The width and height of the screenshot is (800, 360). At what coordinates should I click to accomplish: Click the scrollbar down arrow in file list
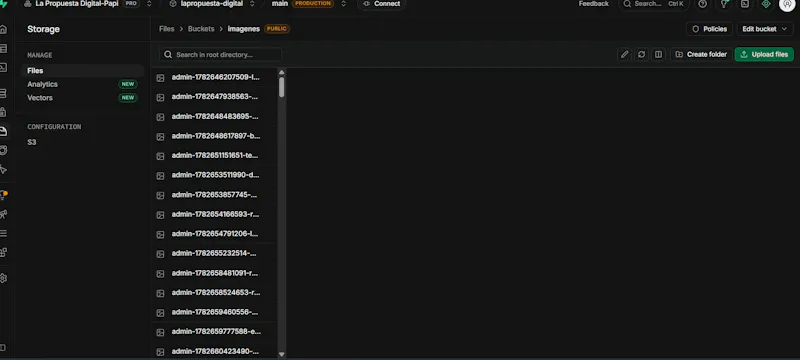[282, 354]
